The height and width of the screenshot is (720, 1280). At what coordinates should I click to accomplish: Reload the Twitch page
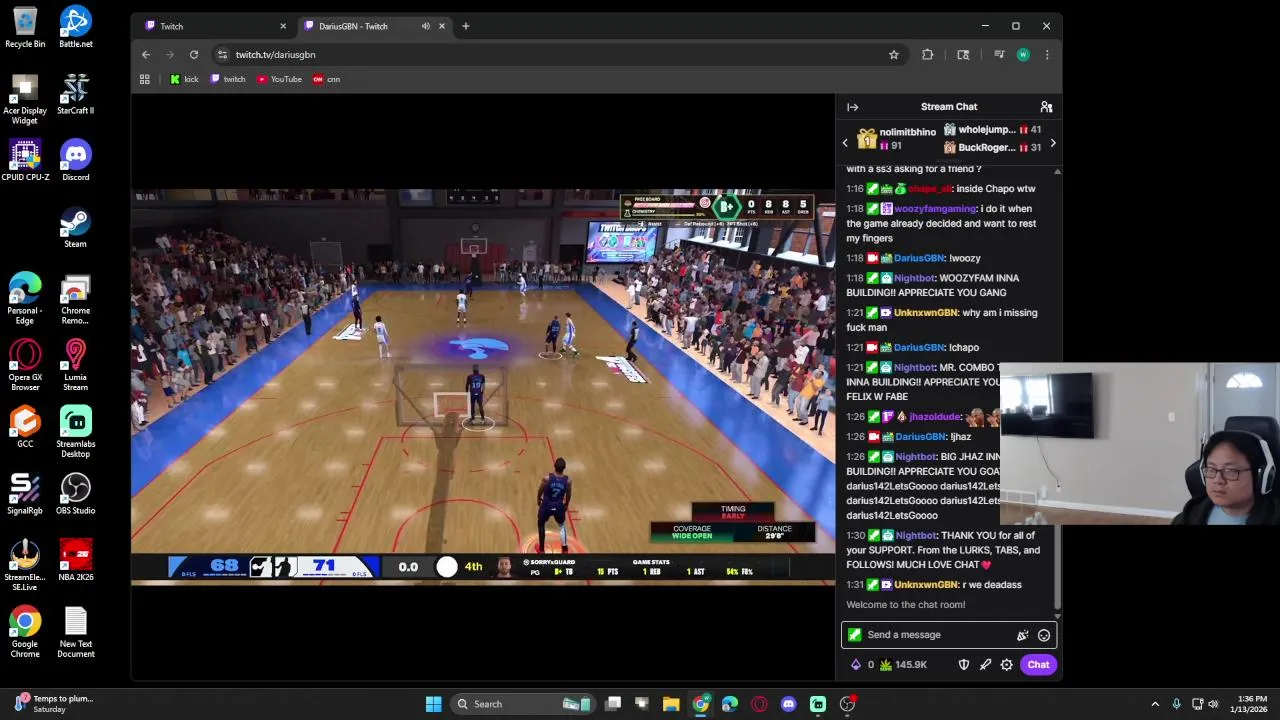click(x=194, y=55)
